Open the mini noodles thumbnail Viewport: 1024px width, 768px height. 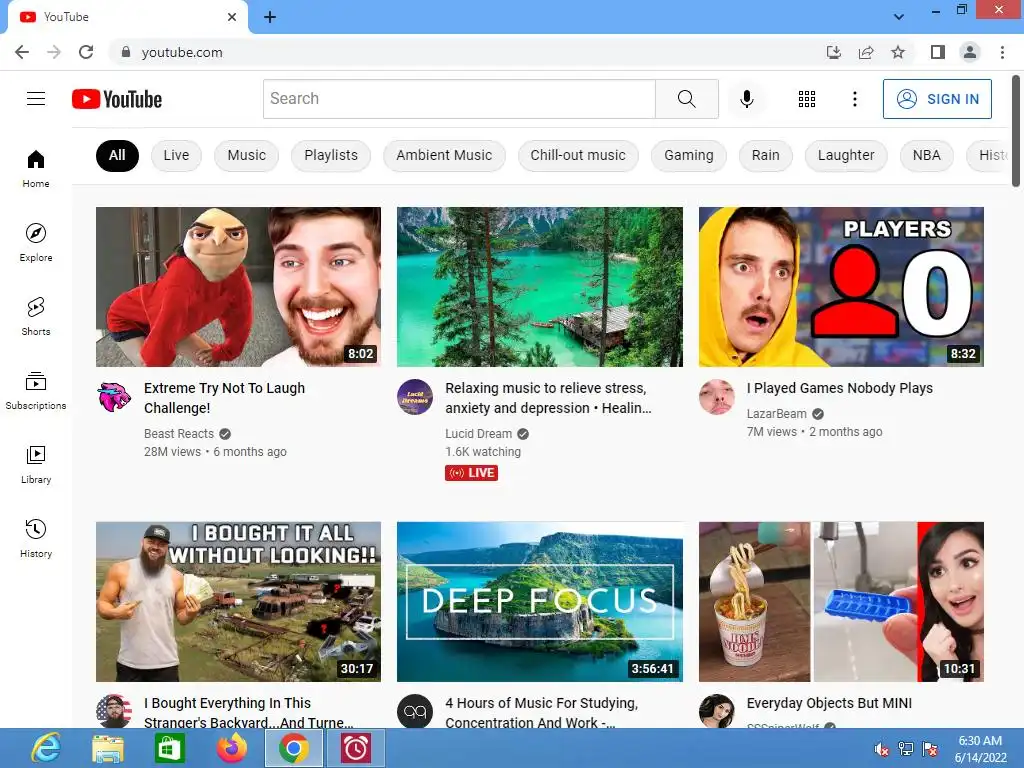(841, 601)
